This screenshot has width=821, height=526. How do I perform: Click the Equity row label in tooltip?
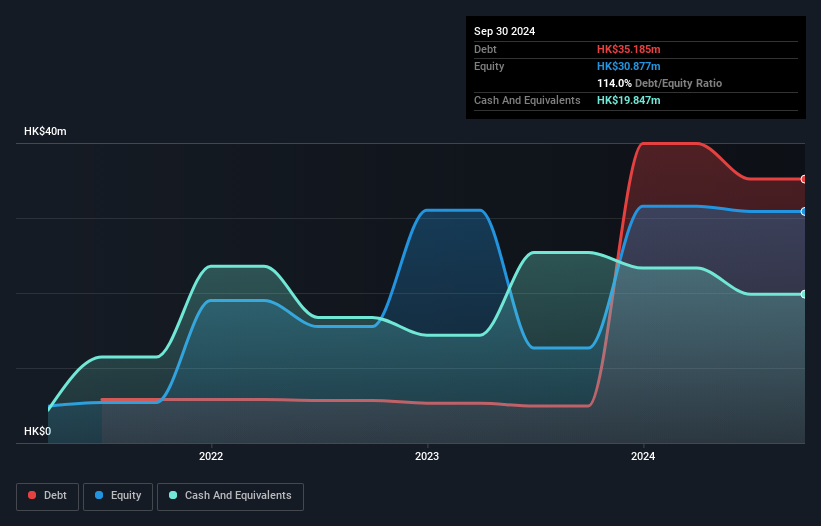point(489,66)
